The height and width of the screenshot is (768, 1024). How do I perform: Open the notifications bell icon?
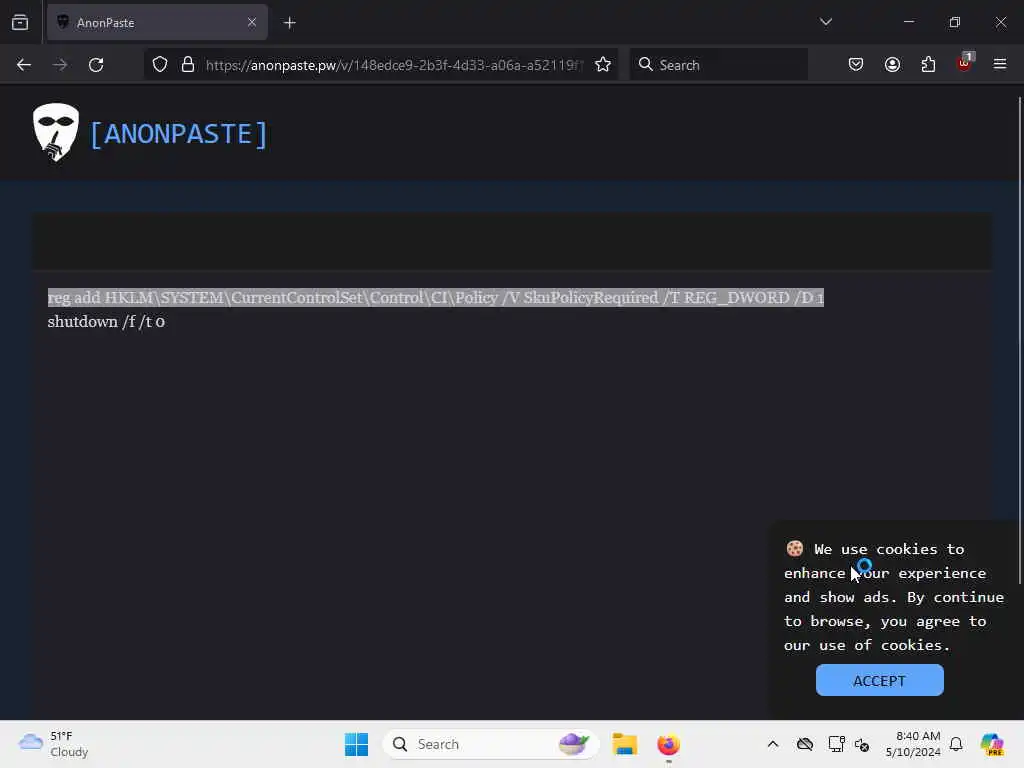coord(956,744)
